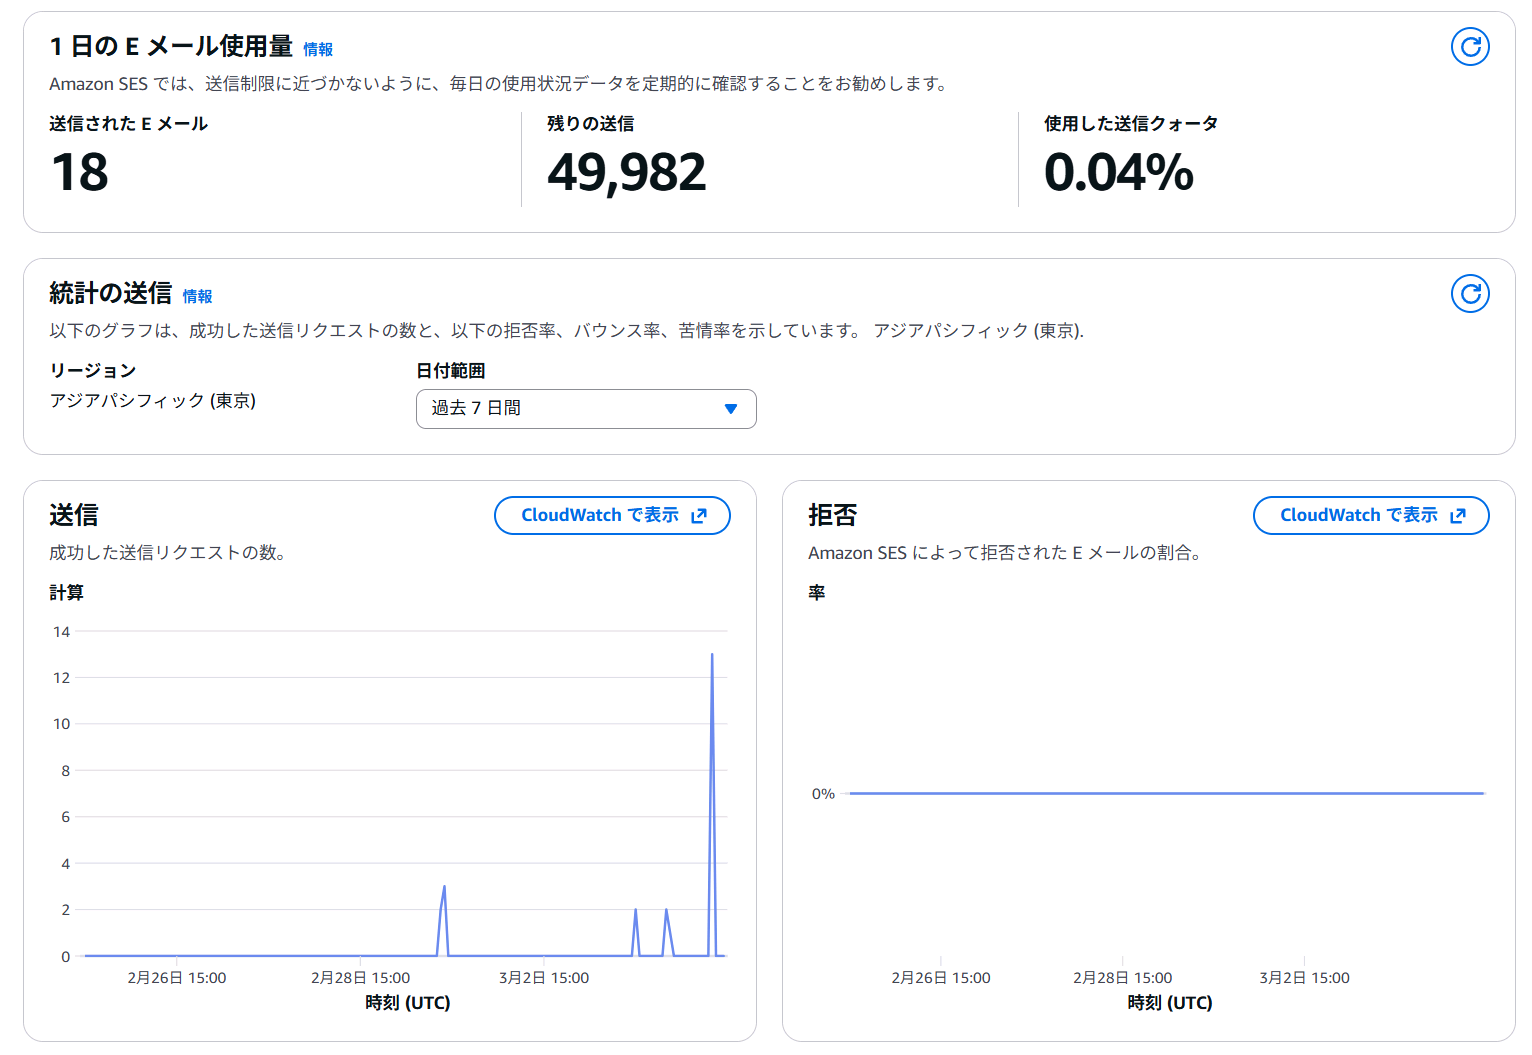The image size is (1532, 1055).
Task: Click the 拒否 chart heading
Action: coord(832,515)
